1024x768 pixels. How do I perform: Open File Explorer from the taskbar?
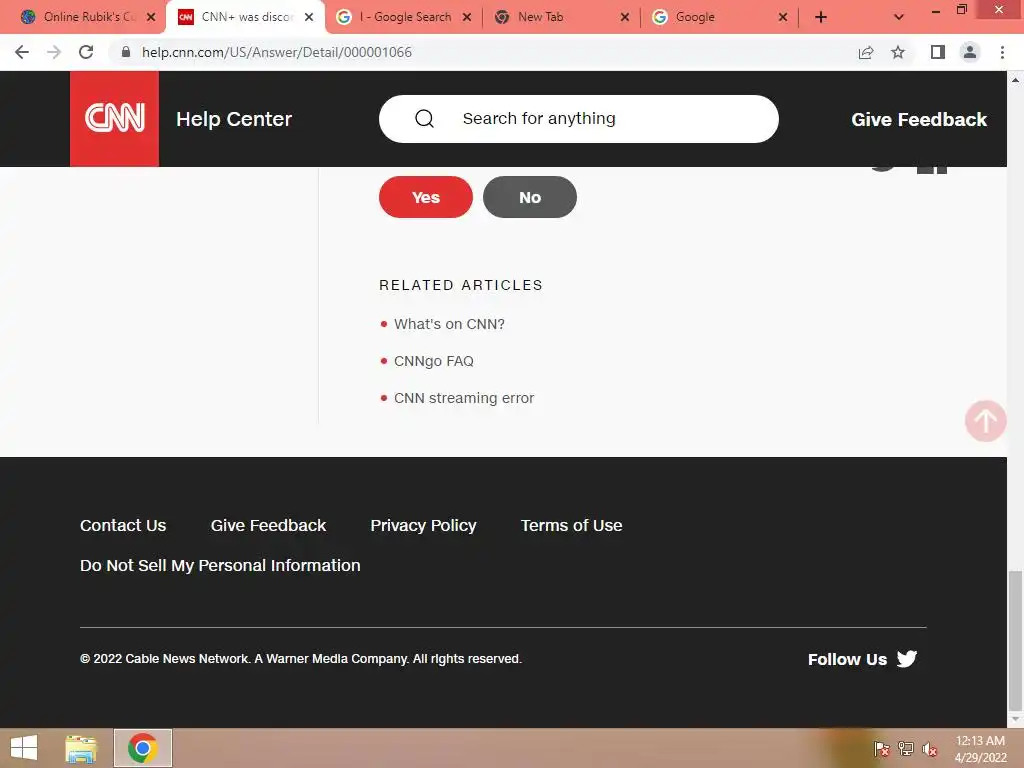(81, 748)
